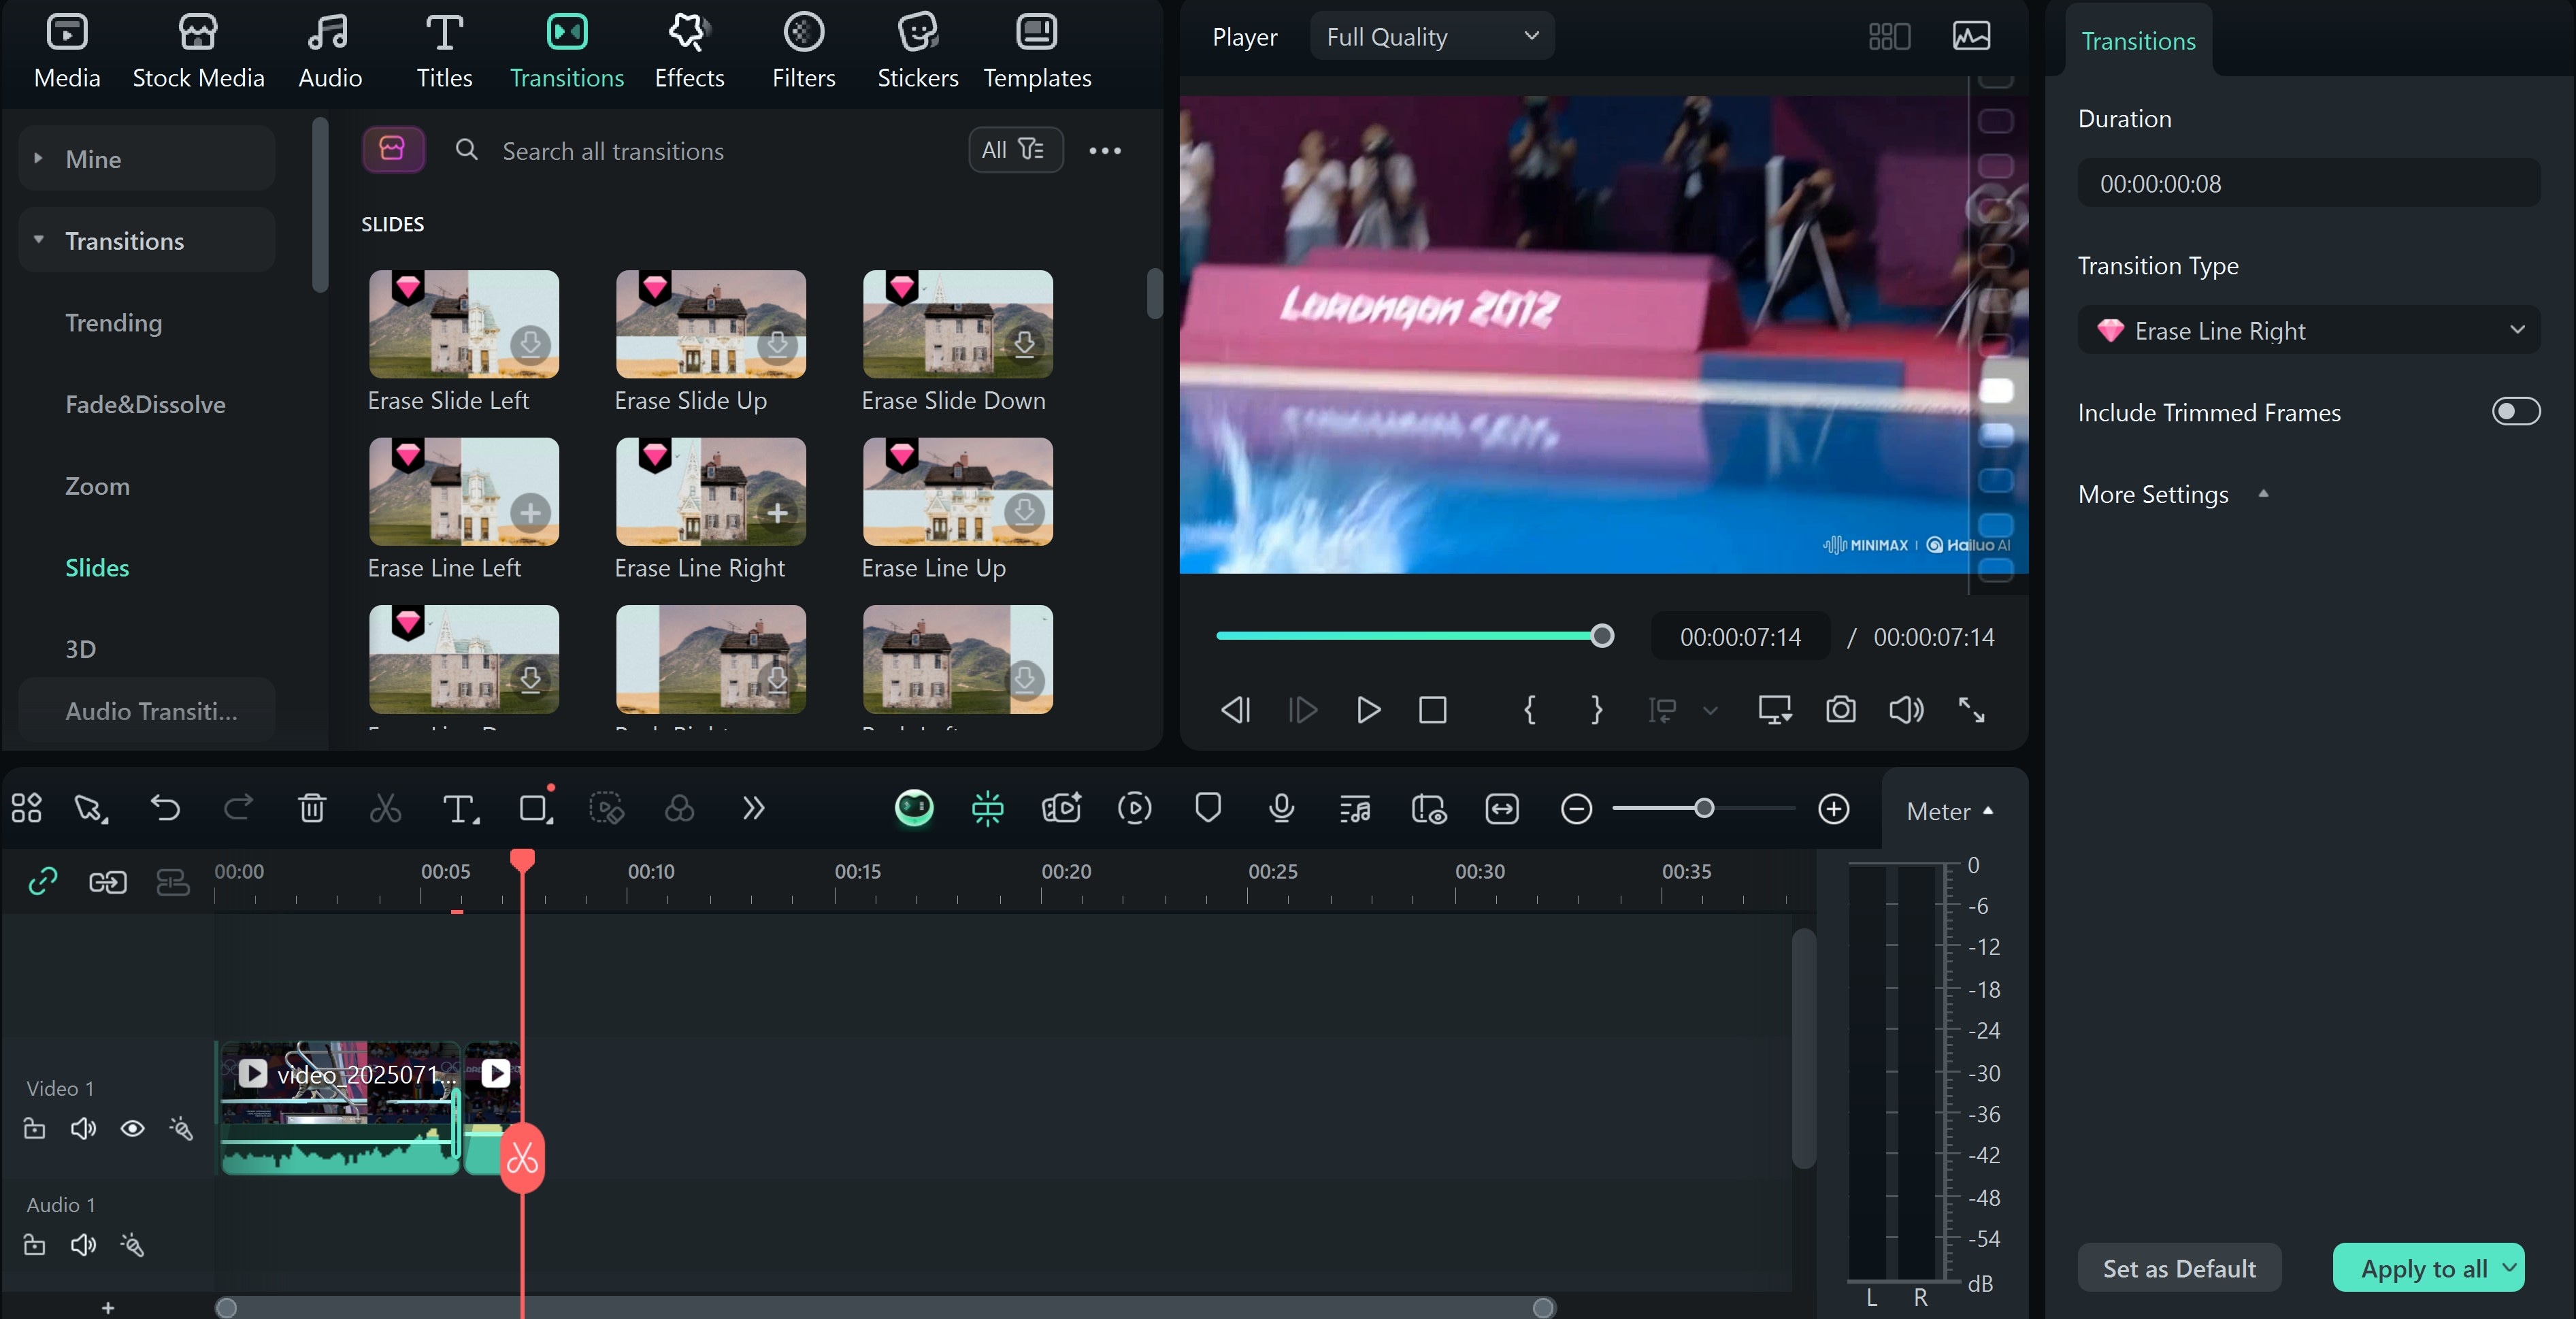This screenshot has width=2576, height=1319.
Task: Open the Stickers tab
Action: (917, 51)
